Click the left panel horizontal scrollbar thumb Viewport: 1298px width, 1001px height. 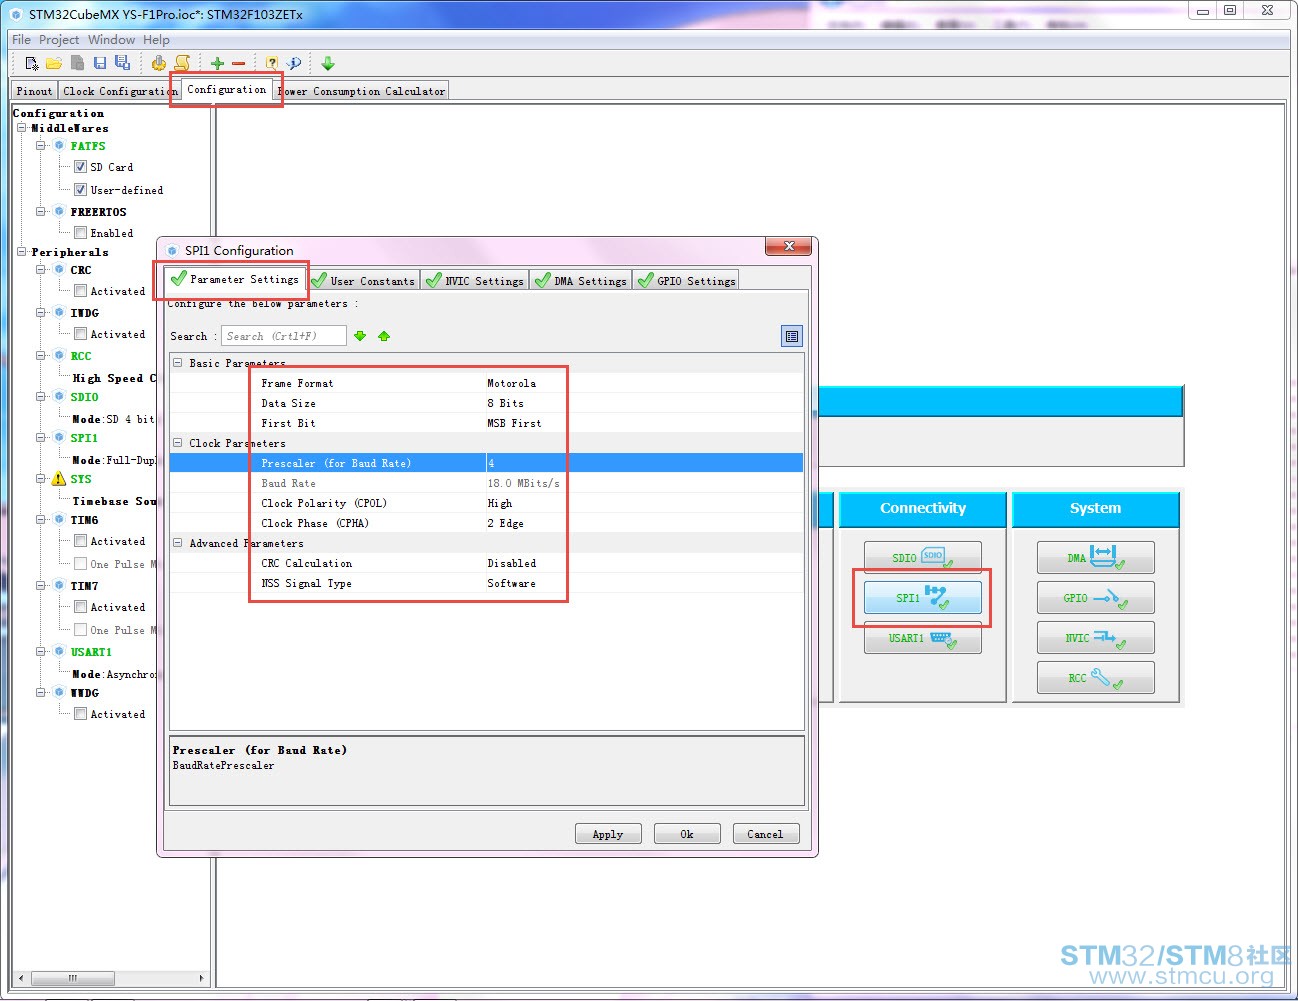[73, 978]
